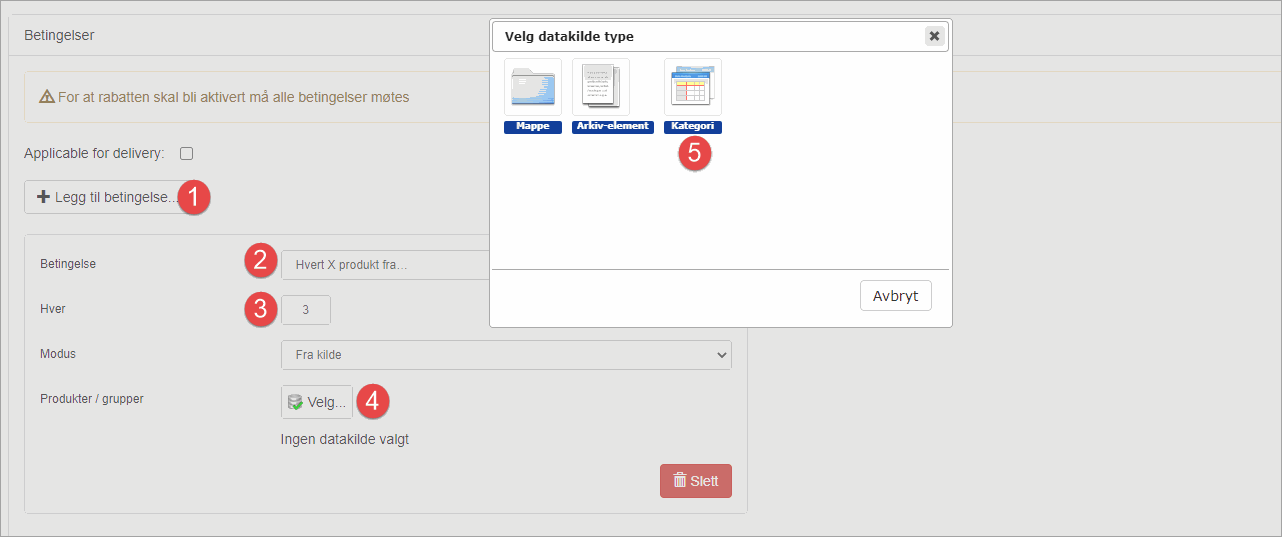Click the Velg datasource button

click(317, 402)
